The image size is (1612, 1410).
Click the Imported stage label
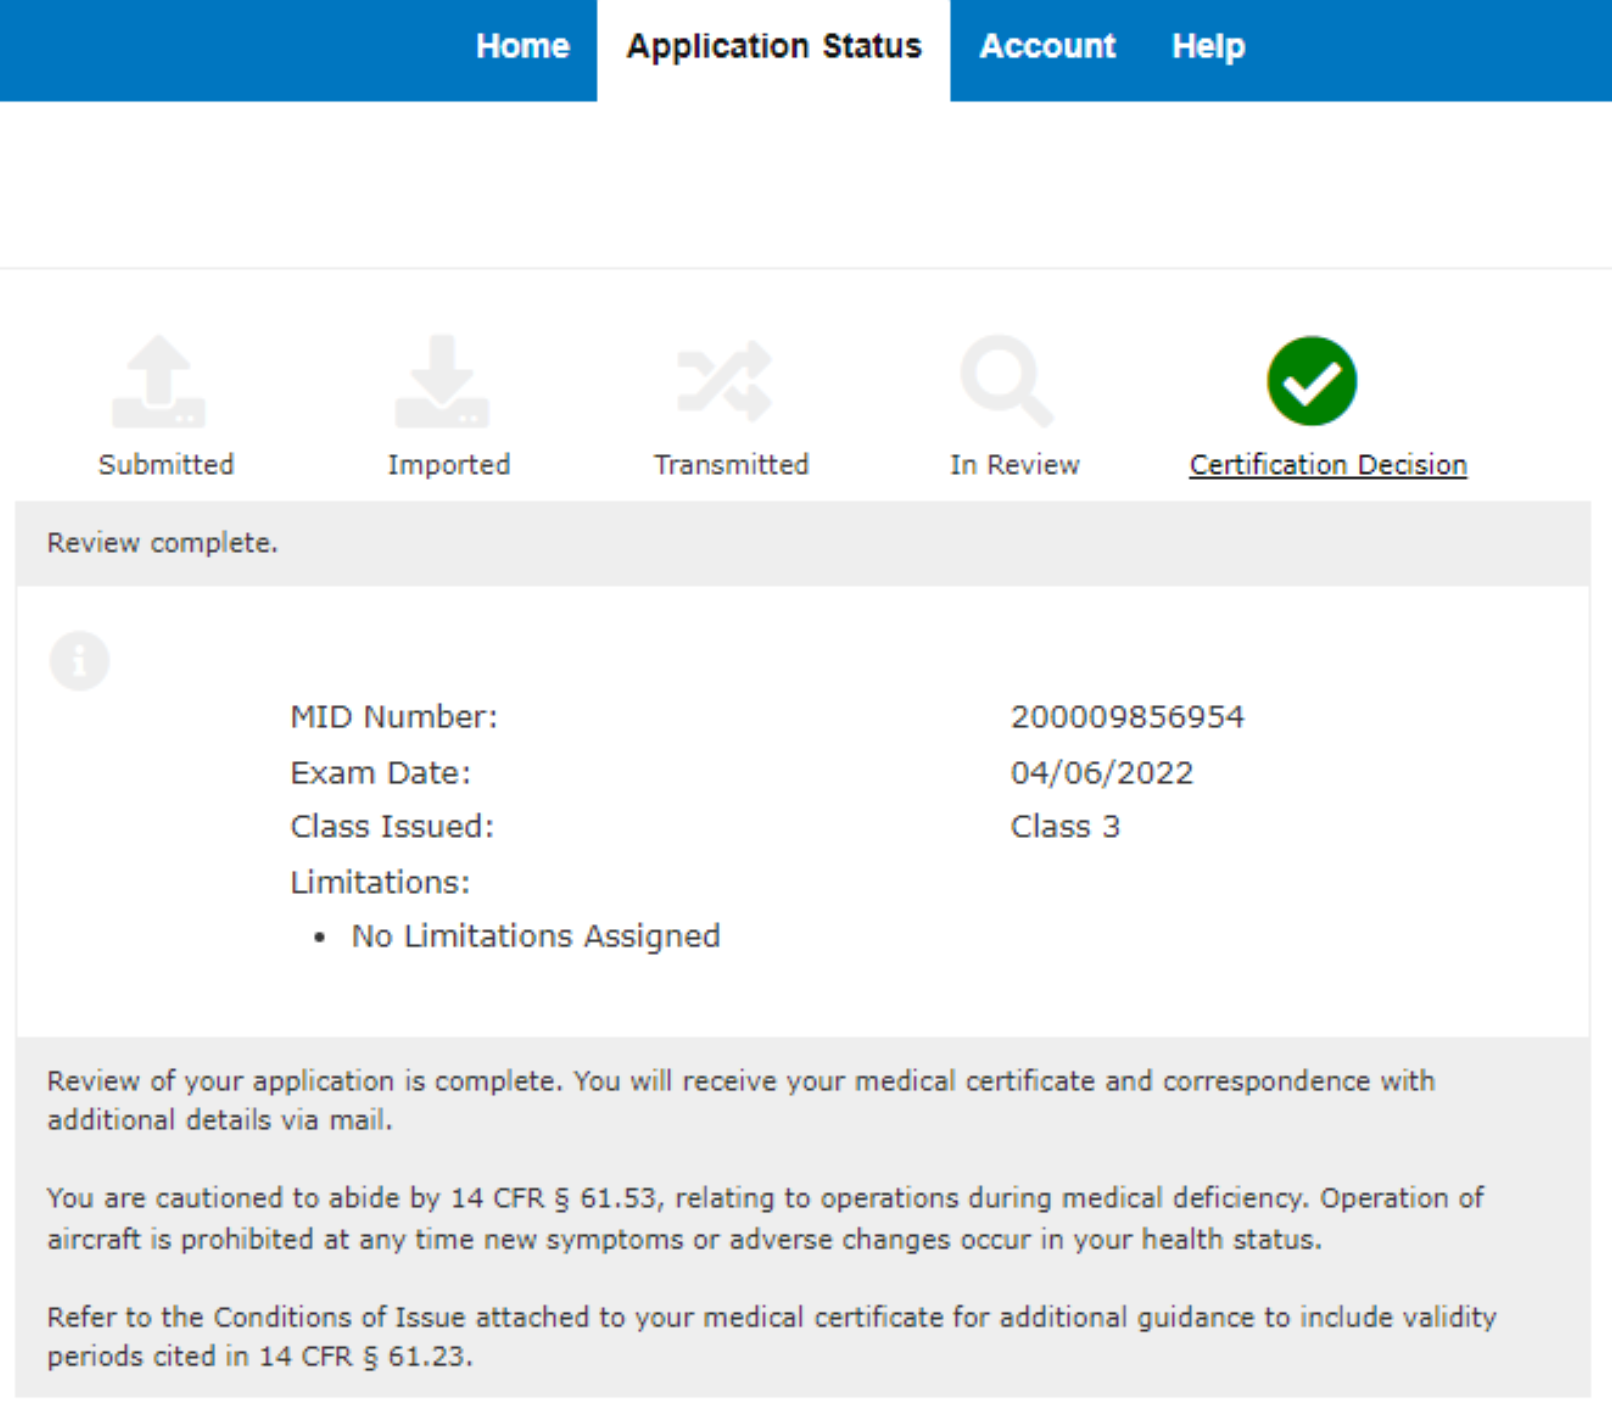pos(448,463)
